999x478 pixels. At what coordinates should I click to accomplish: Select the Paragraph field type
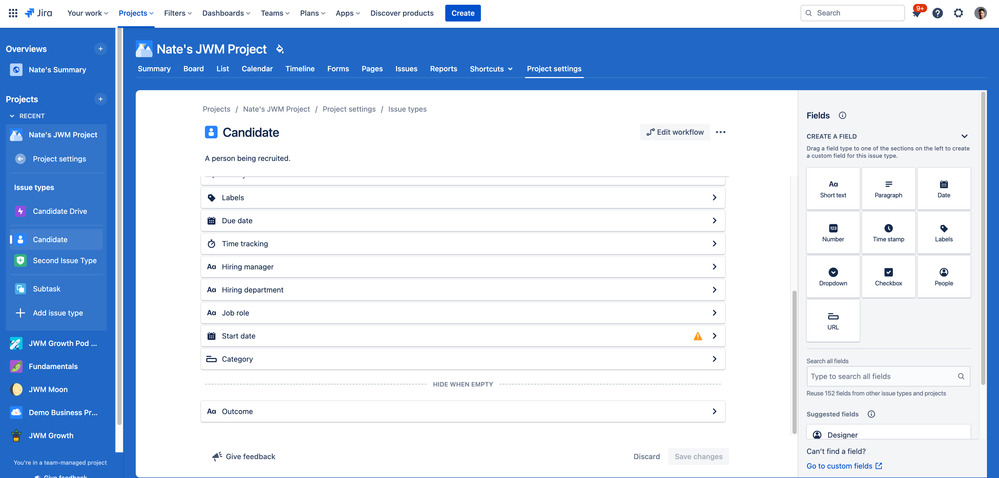[888, 189]
